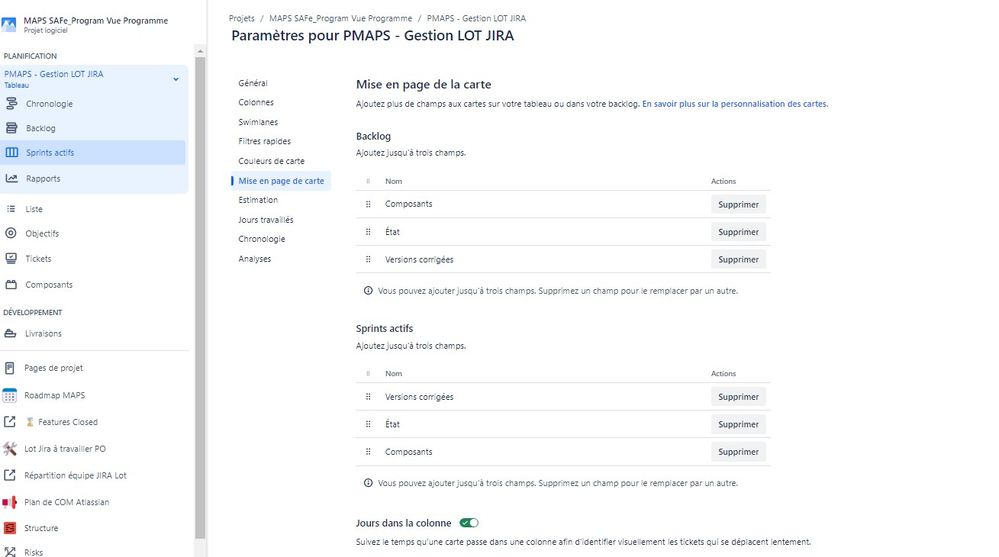This screenshot has height=557, width=999.
Task: Toggle the Jours dans la colonne switch
Action: [x=469, y=522]
